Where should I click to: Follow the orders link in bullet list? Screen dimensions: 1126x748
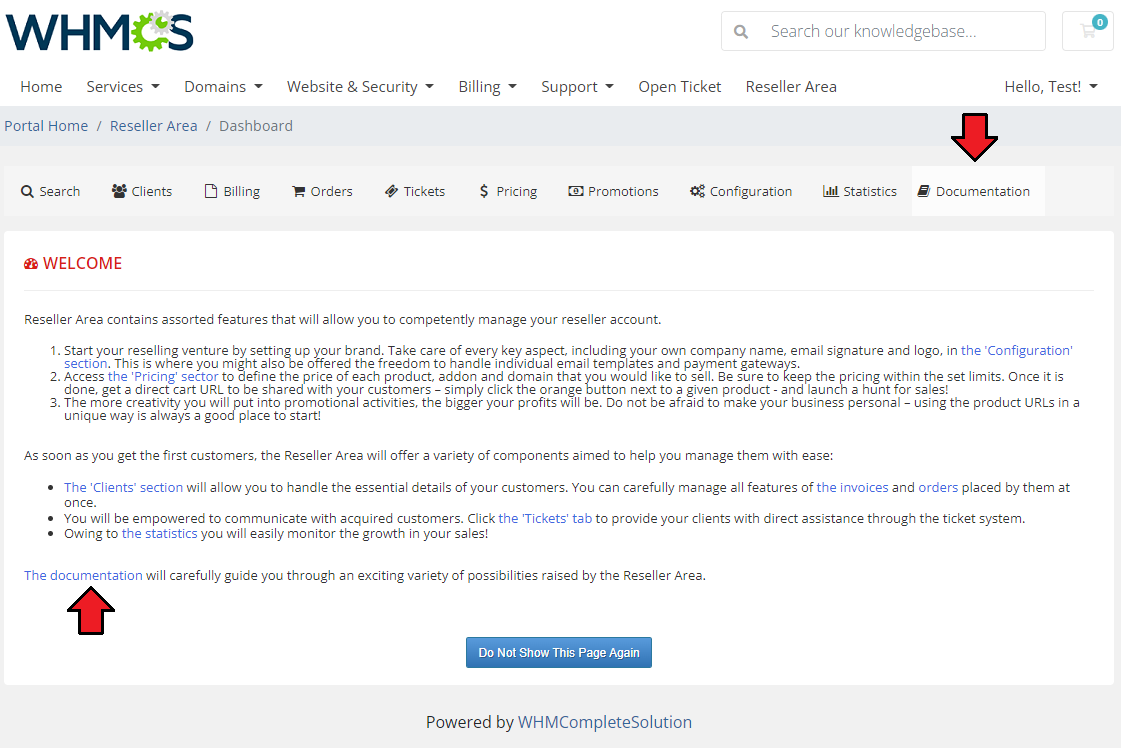point(938,487)
